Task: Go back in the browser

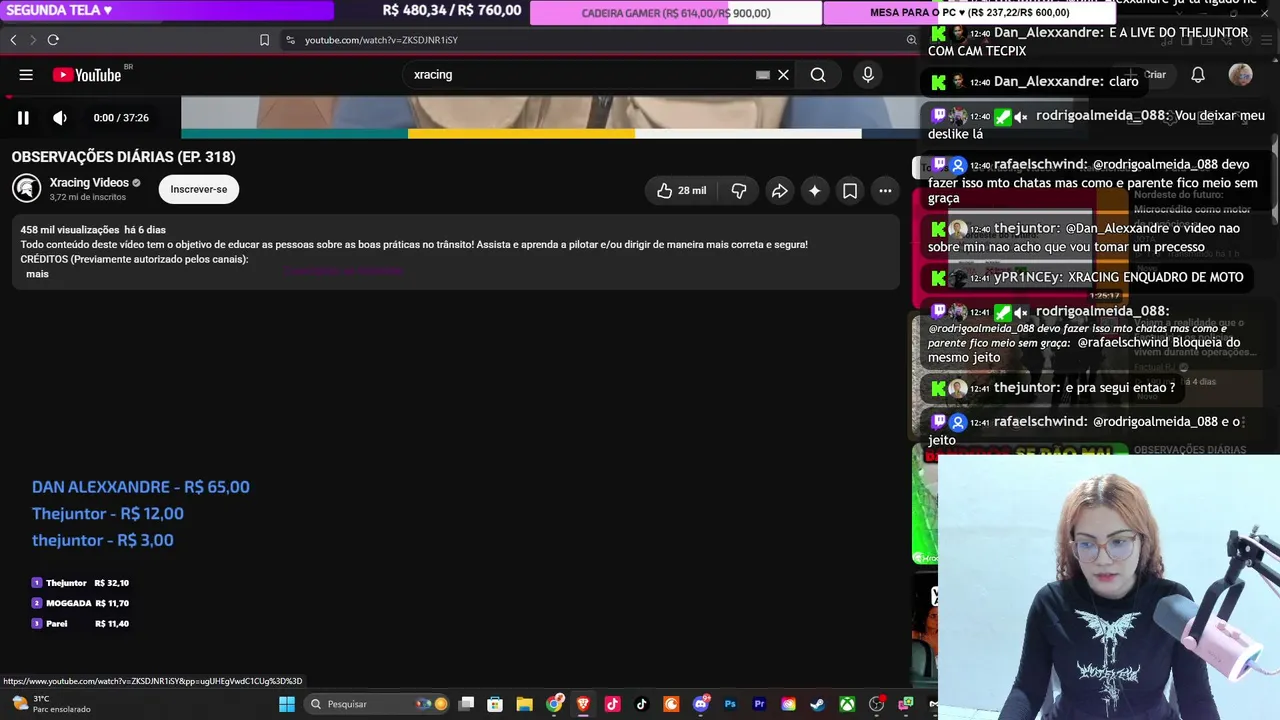Action: (x=13, y=40)
